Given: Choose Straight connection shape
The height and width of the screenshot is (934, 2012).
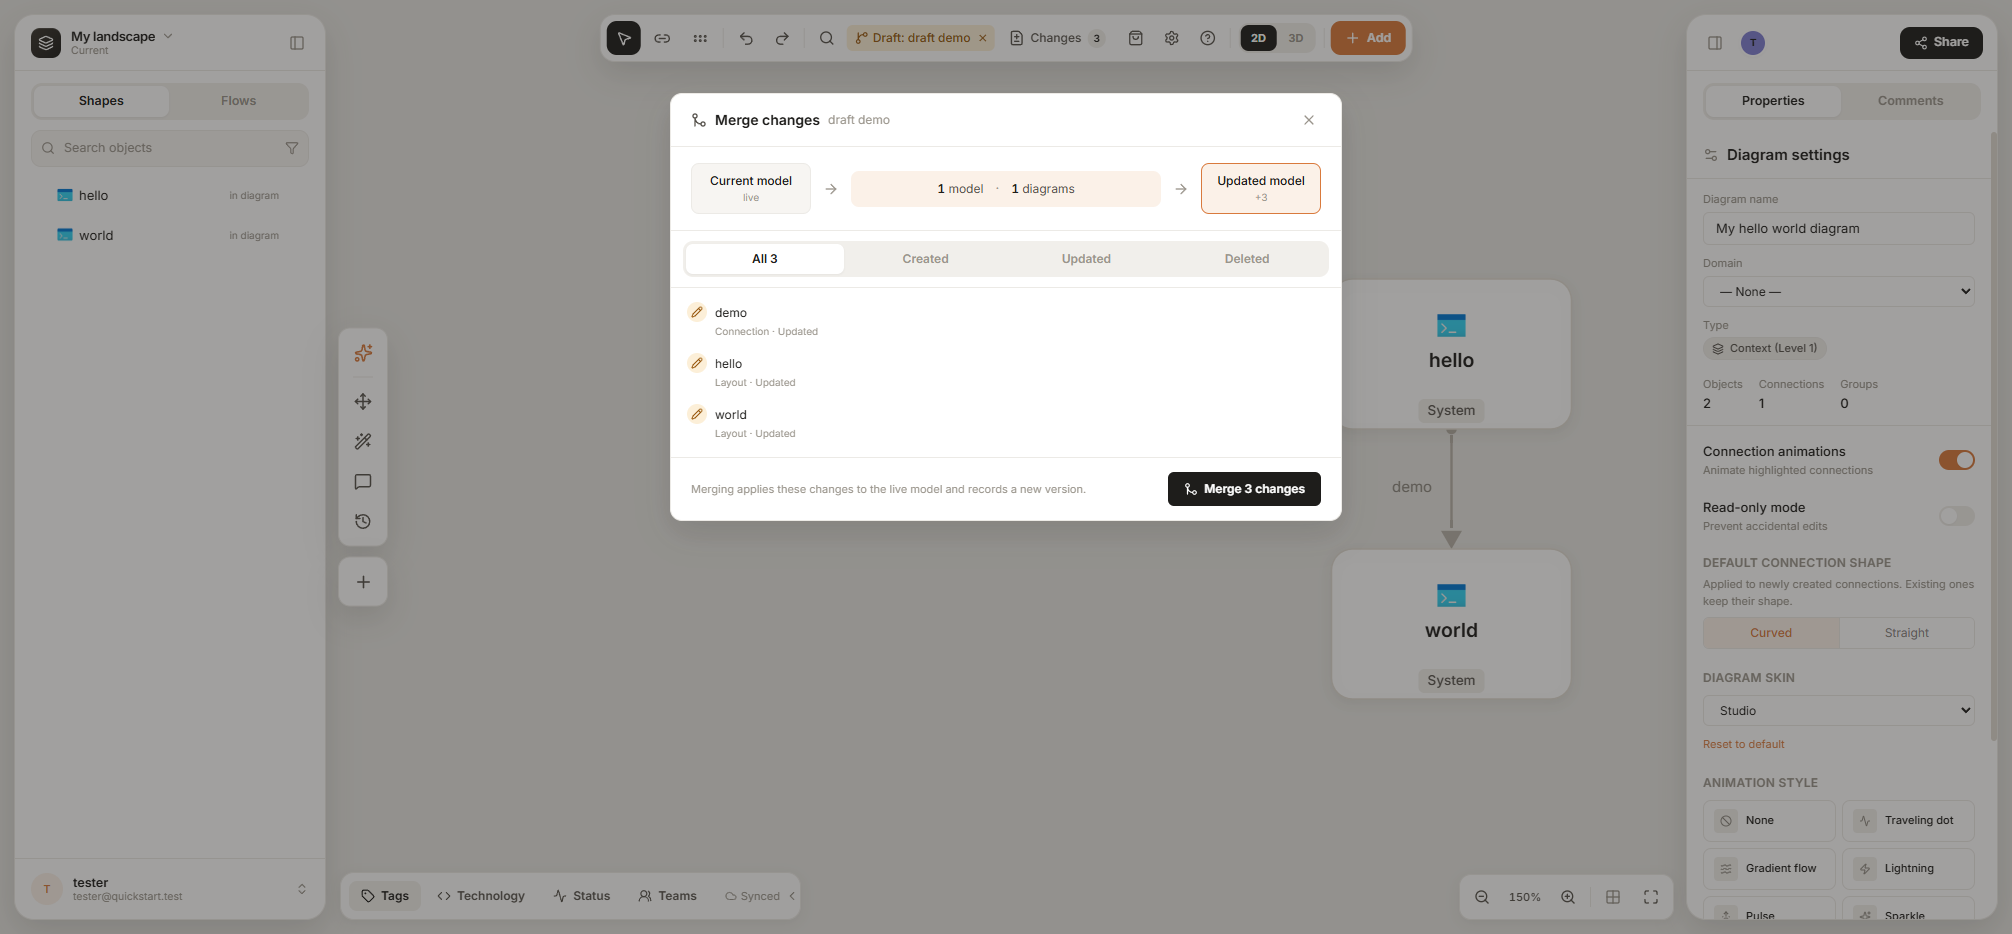Looking at the screenshot, I should (1906, 633).
